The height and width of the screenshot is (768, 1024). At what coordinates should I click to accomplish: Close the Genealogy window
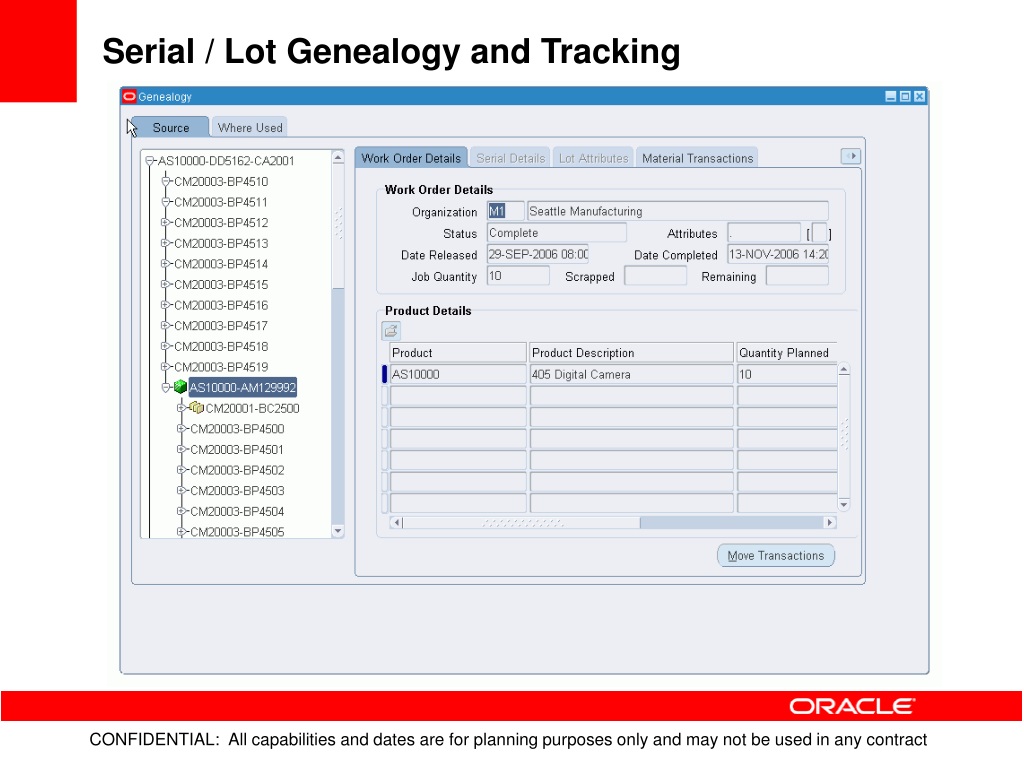[919, 97]
